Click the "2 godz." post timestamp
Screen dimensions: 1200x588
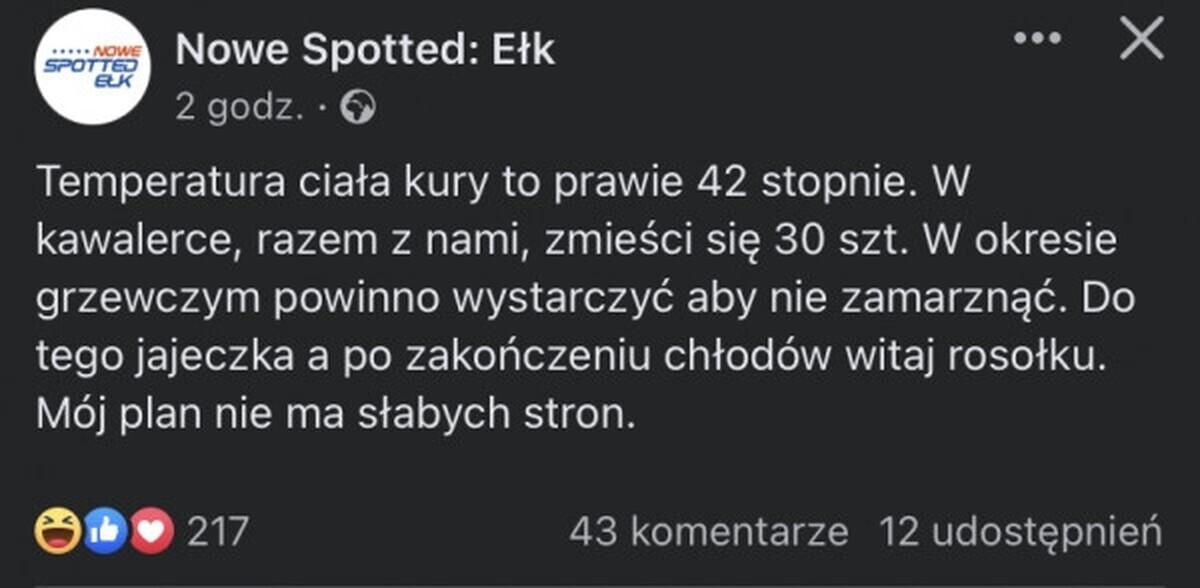pyautogui.click(x=240, y=108)
